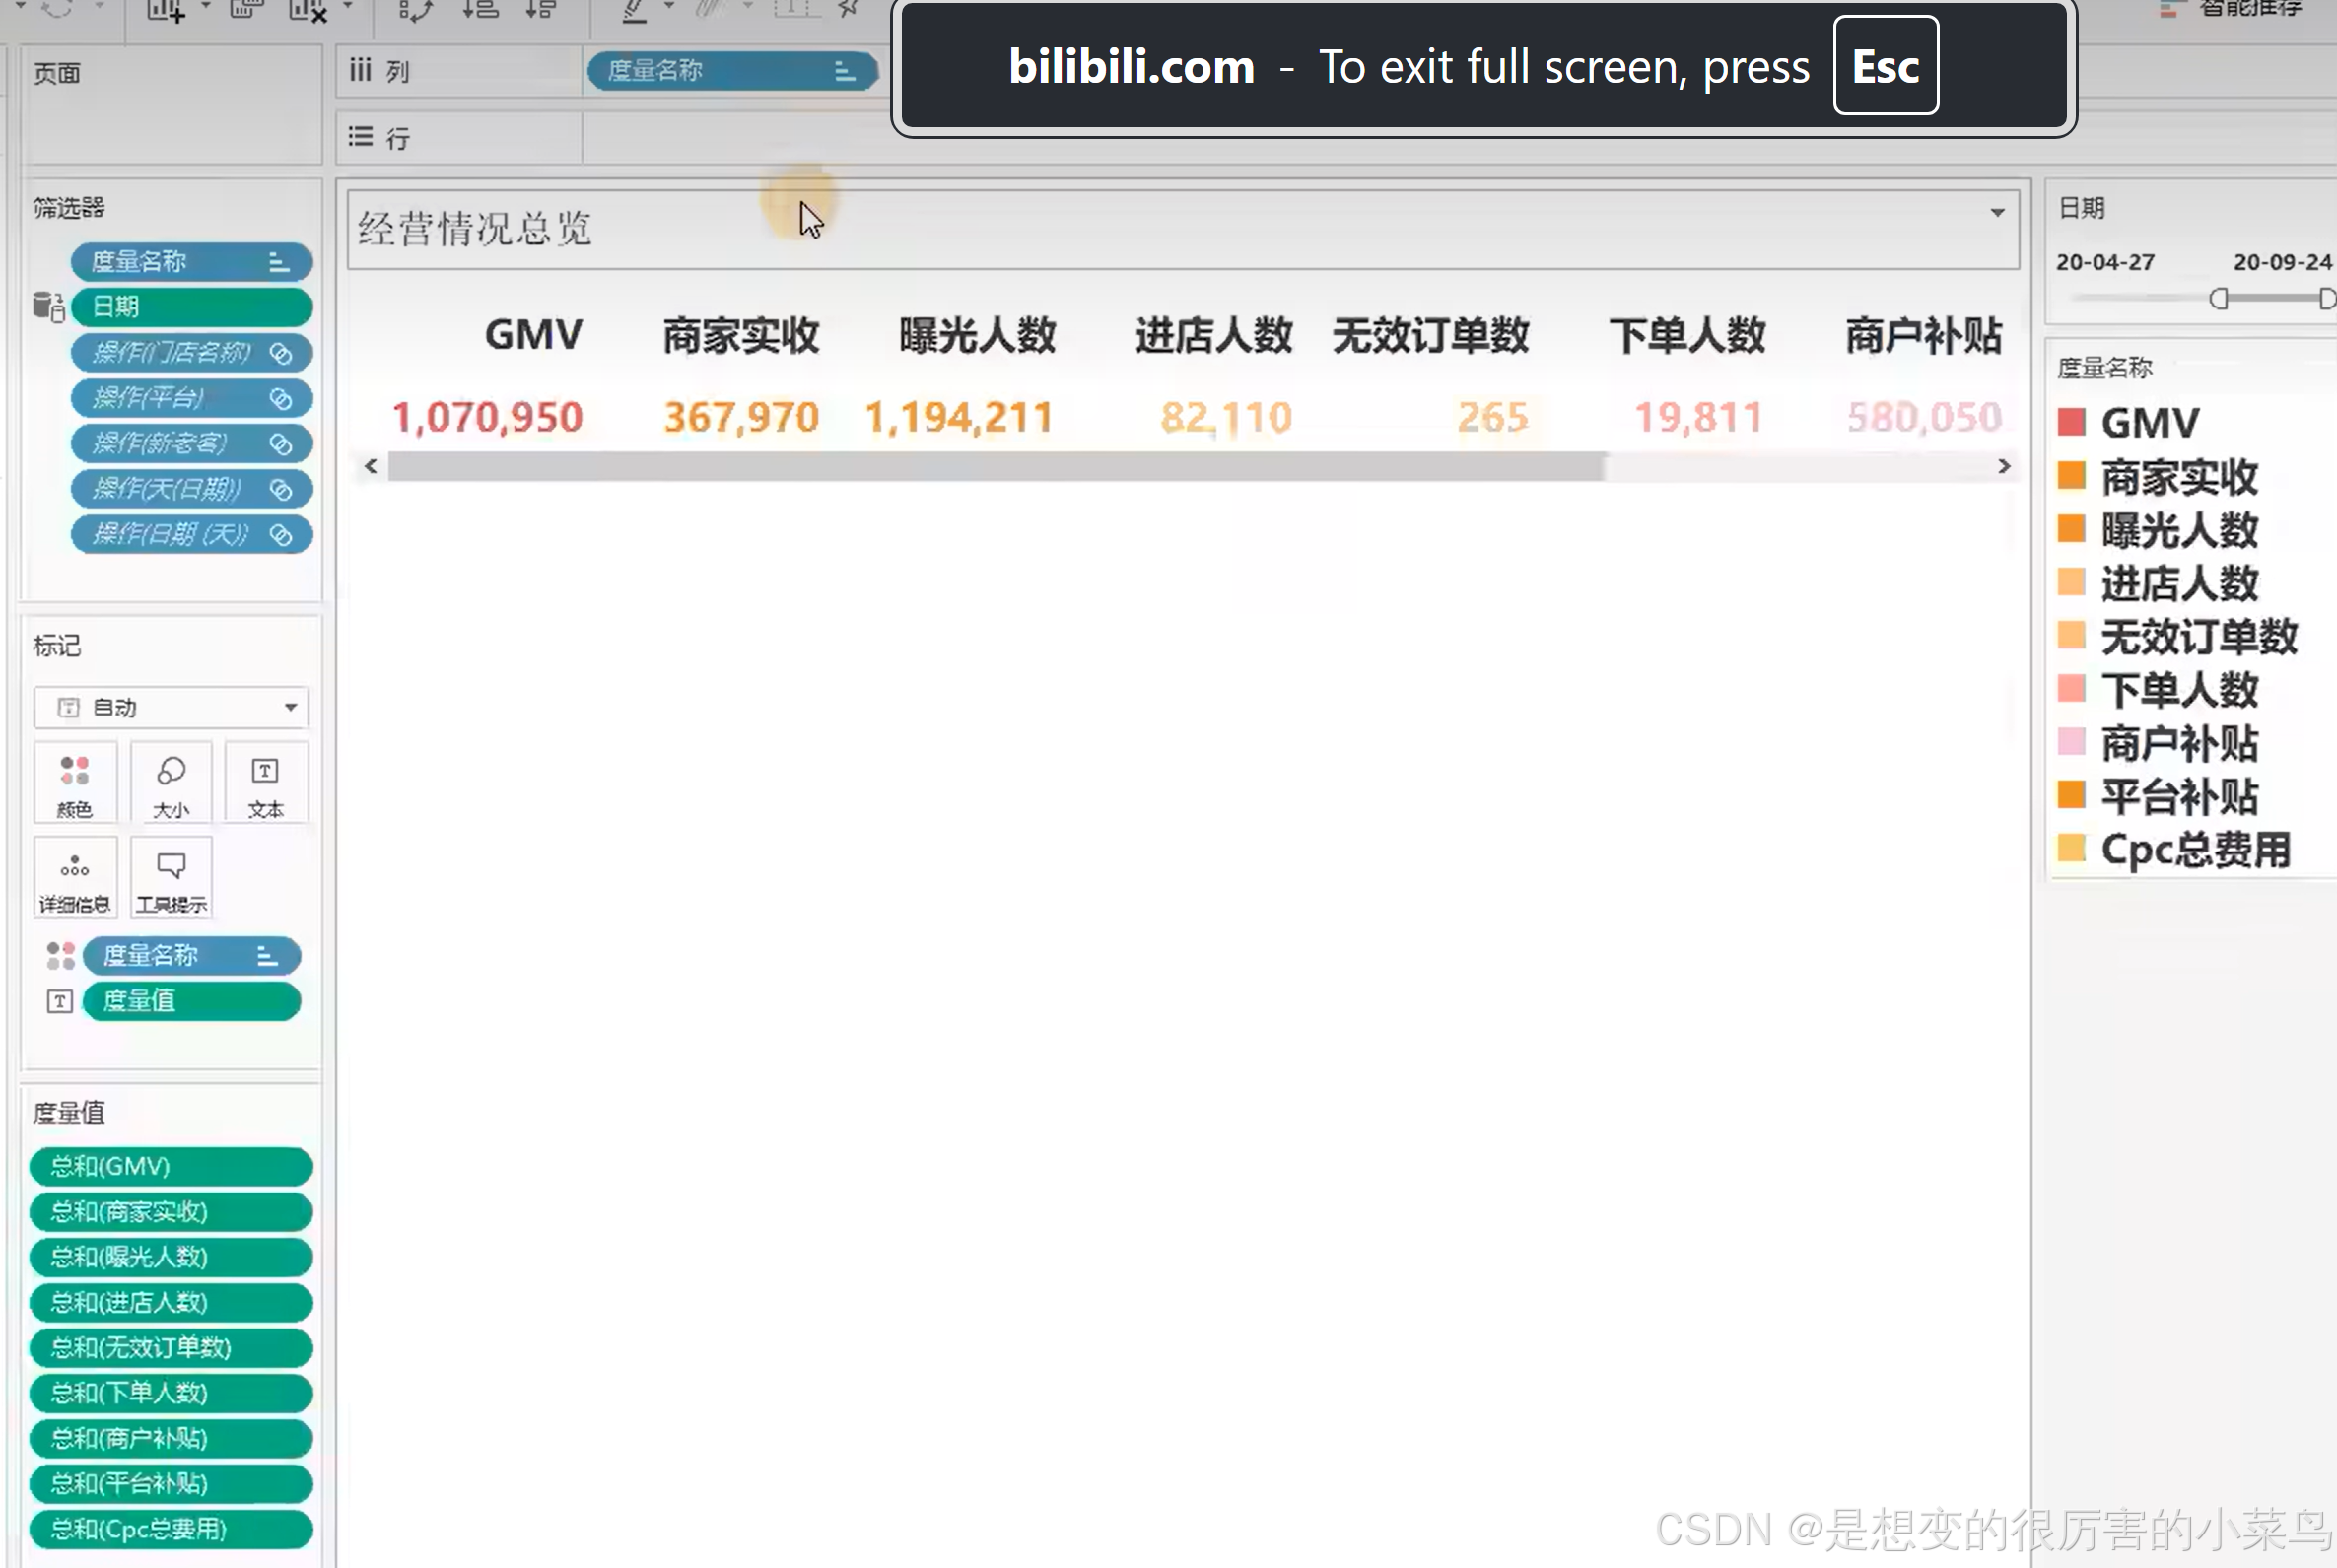Click the Sort Ascending toolbar icon

coord(481,10)
